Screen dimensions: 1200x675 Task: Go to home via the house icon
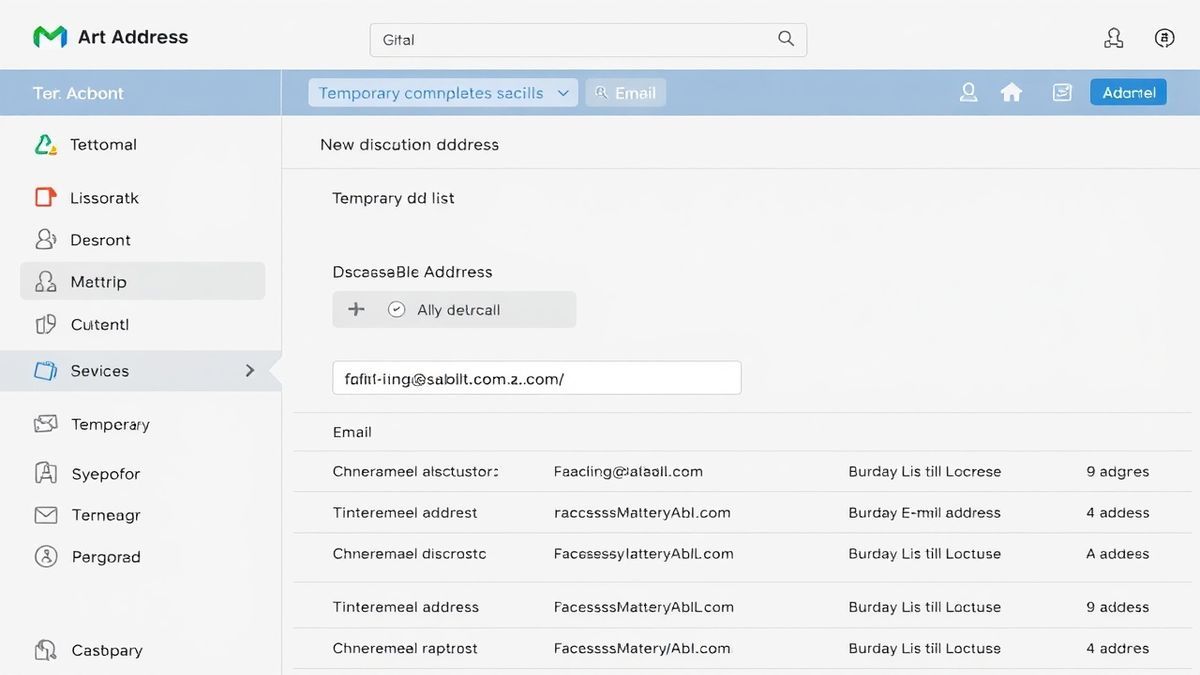click(1012, 92)
